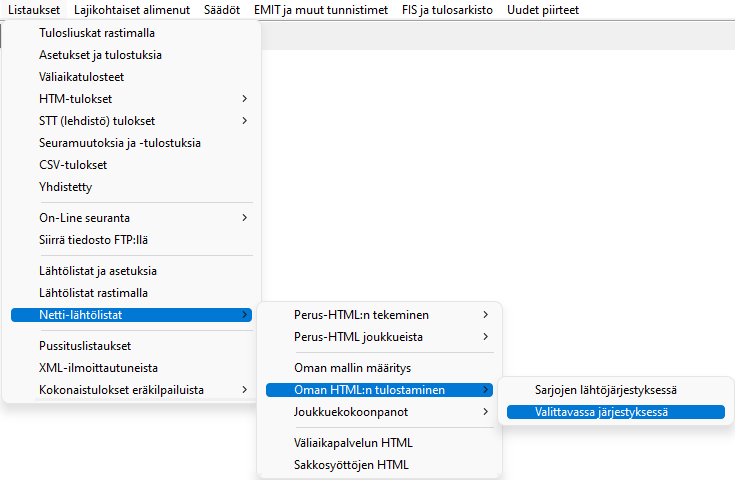Select Tulosliuskat rastimalla entry

(x=96, y=33)
